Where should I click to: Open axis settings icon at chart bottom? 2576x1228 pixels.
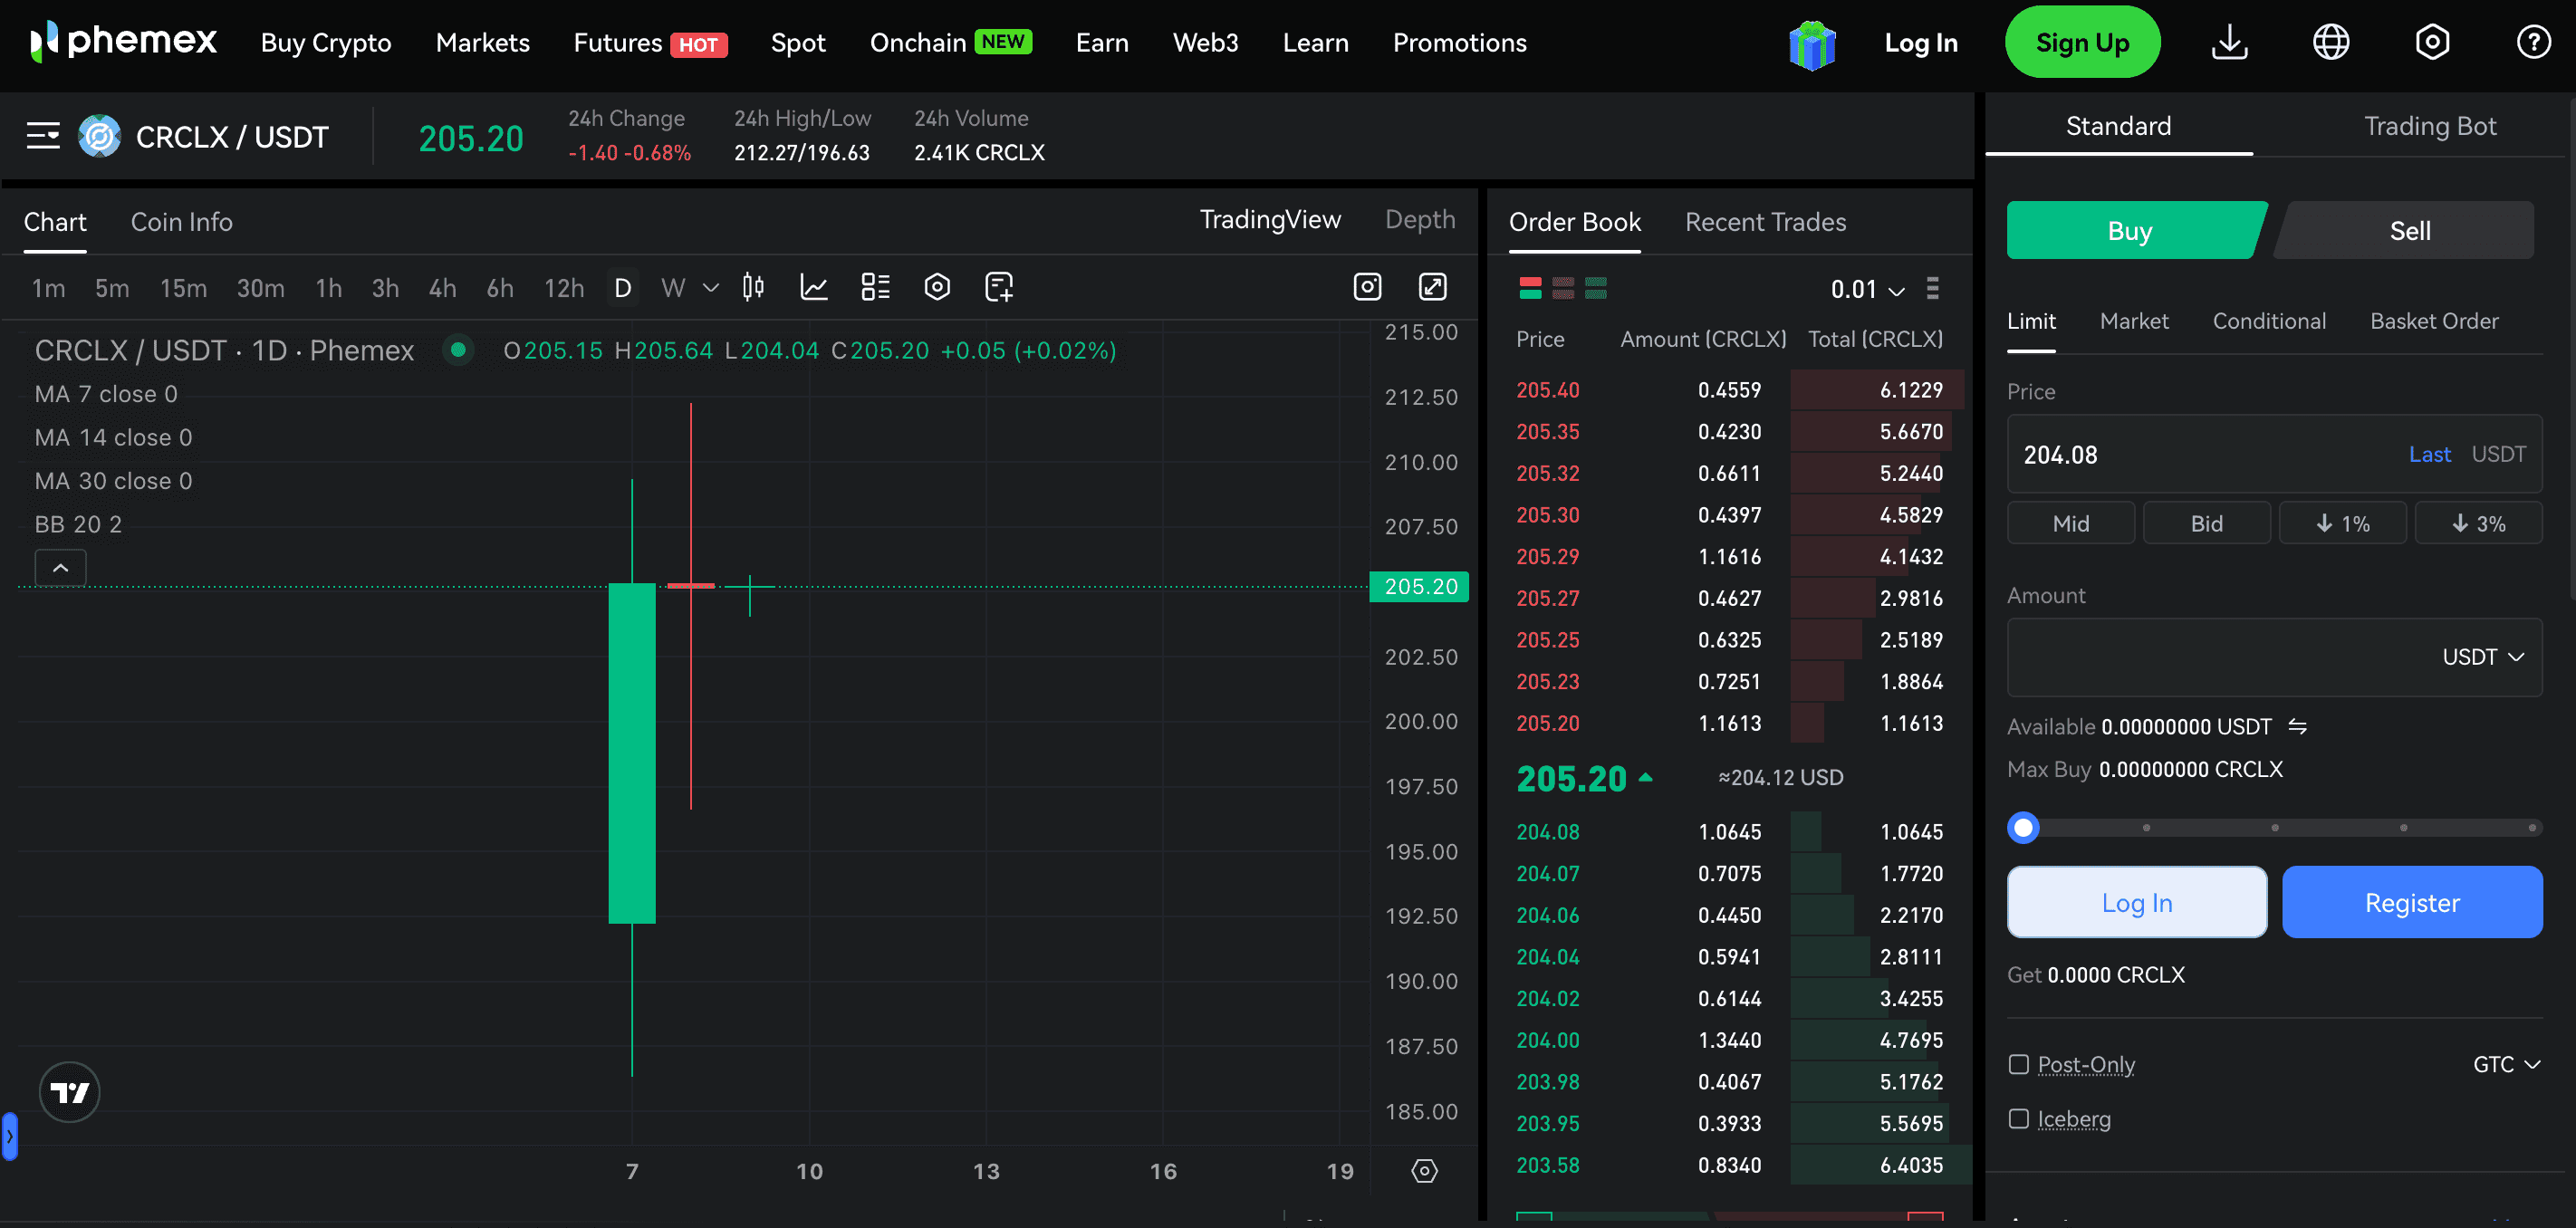tap(1424, 1171)
